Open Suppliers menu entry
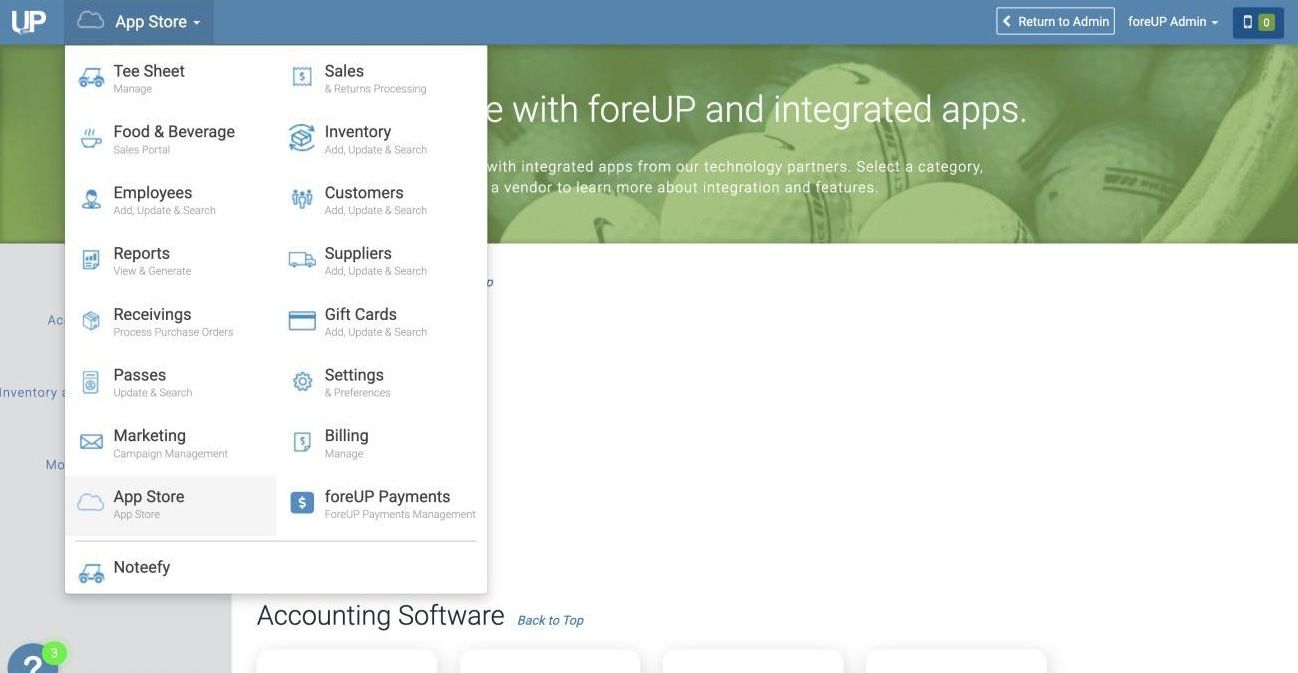Image resolution: width=1298 pixels, height=673 pixels. click(x=381, y=260)
